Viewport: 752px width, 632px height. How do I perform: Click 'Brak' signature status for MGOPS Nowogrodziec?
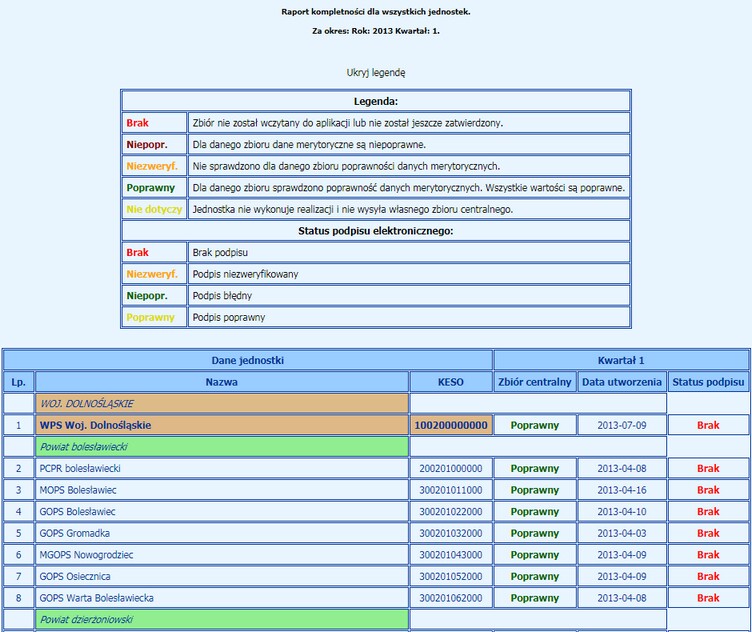click(x=708, y=555)
